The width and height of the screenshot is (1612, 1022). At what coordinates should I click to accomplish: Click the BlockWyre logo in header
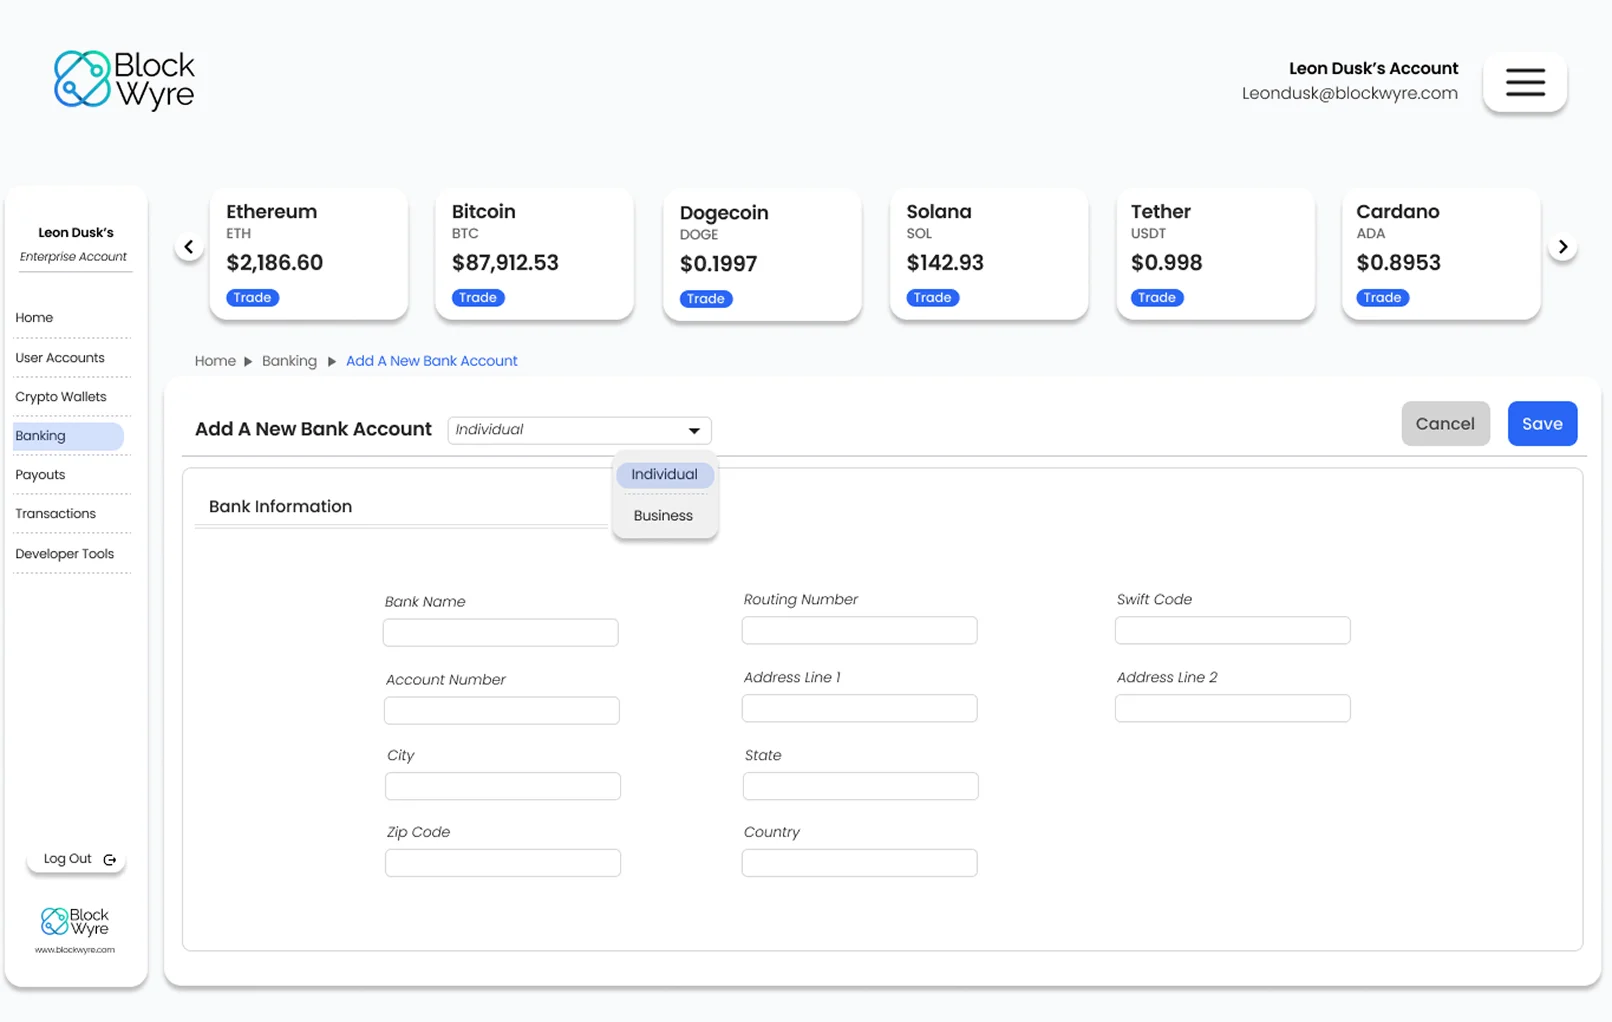[124, 80]
